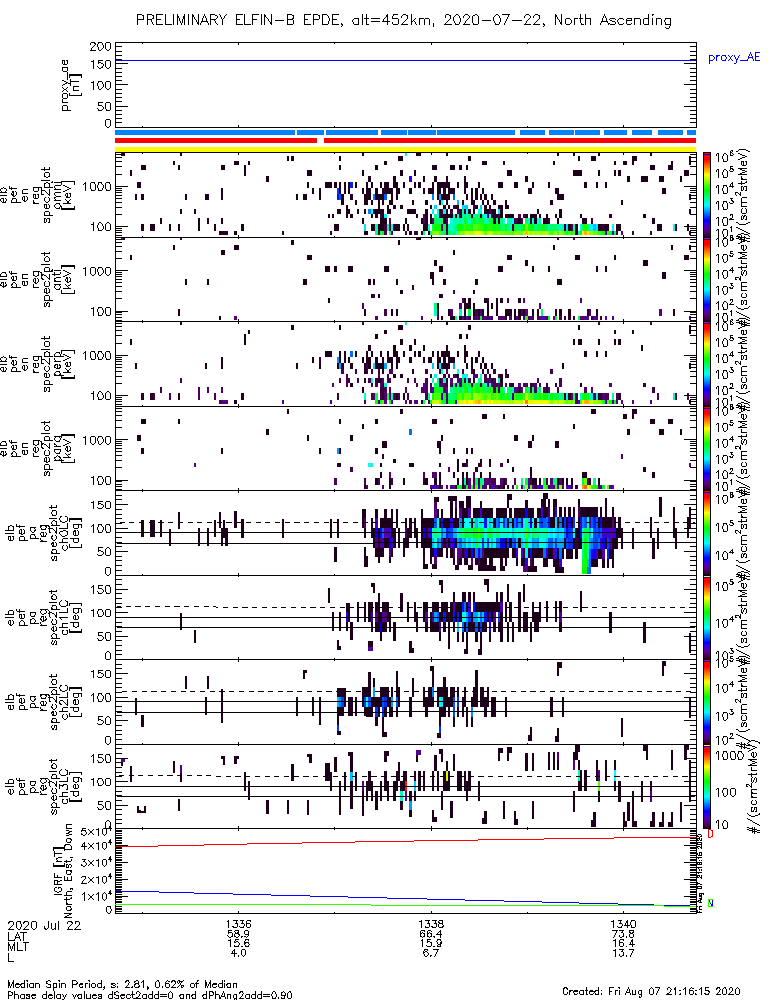Click the para [keV] y-axis label

tap(38, 448)
